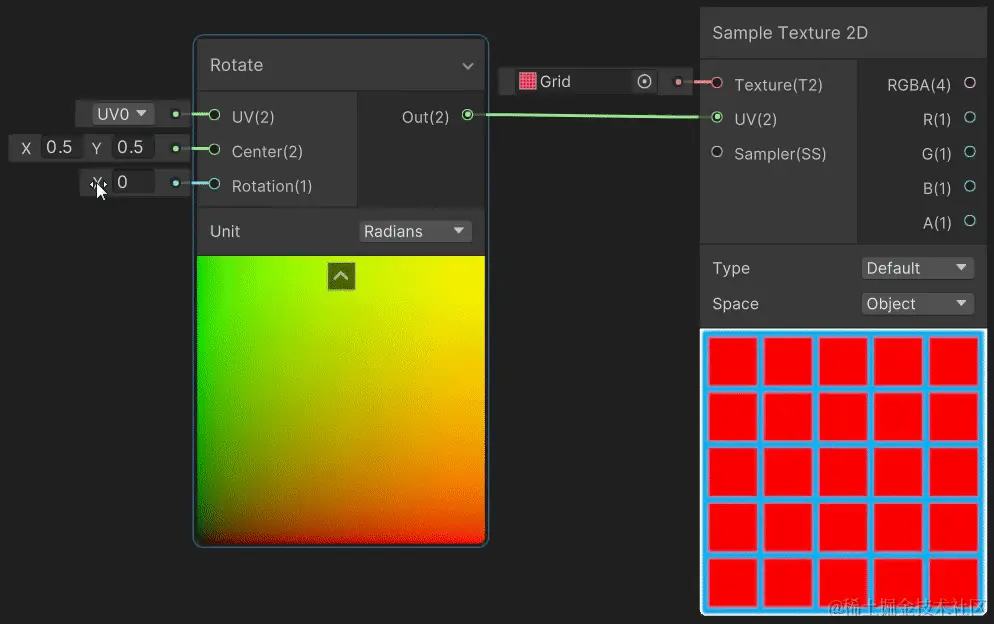994x624 pixels.
Task: Click the Rotation(1) input port circle
Action: tap(214, 184)
